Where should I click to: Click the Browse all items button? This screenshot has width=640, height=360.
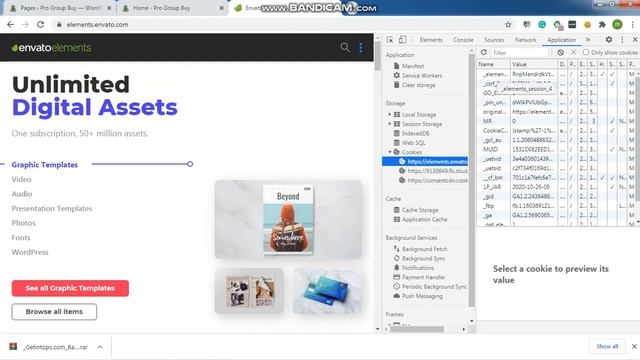click(x=54, y=312)
